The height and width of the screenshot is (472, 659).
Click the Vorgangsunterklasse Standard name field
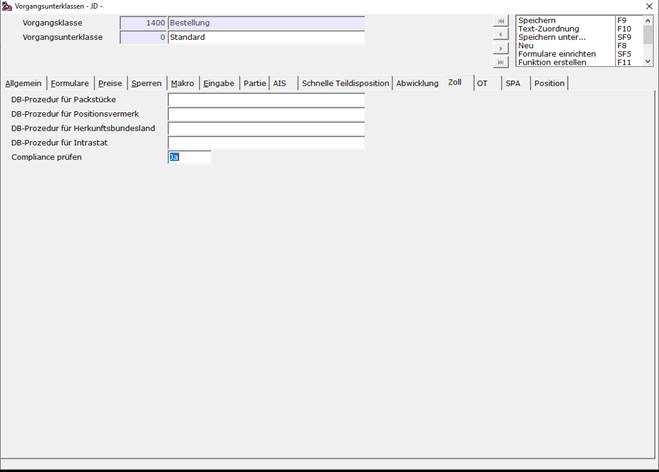click(x=266, y=37)
